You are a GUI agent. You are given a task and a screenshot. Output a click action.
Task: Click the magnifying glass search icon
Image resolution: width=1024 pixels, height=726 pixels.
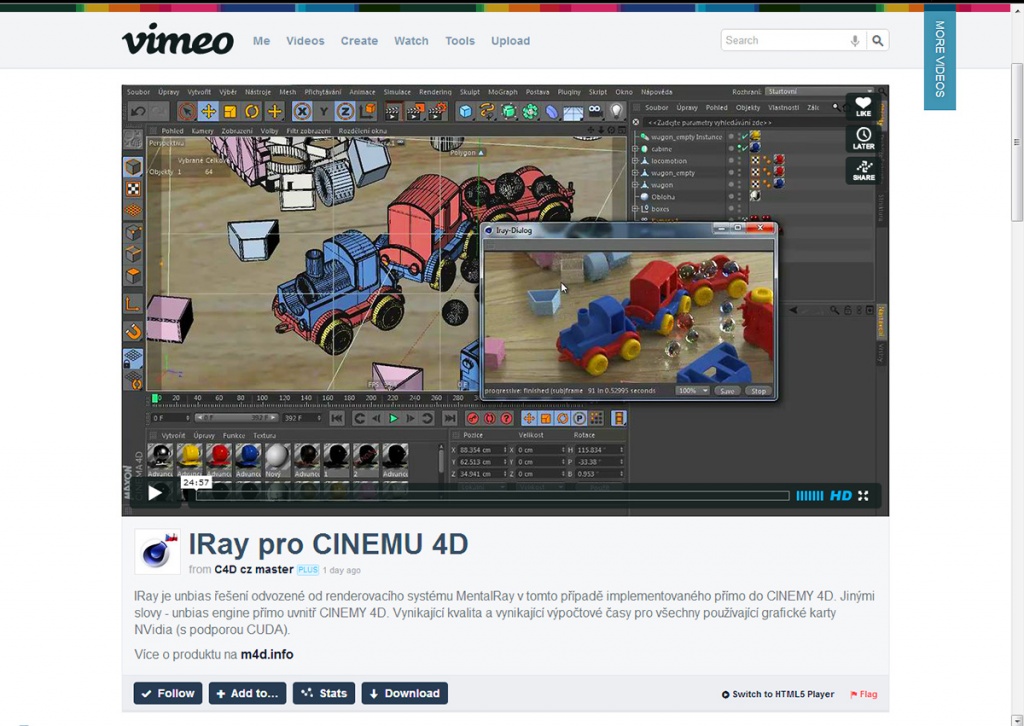tap(877, 40)
